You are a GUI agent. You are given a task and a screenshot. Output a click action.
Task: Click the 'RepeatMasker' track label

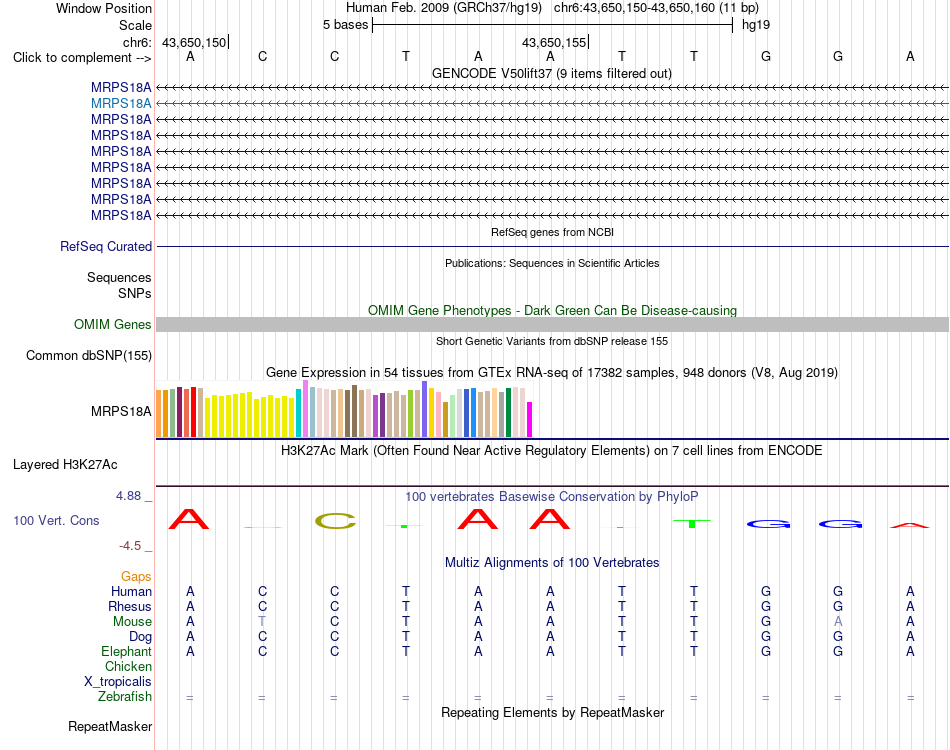tap(110, 726)
